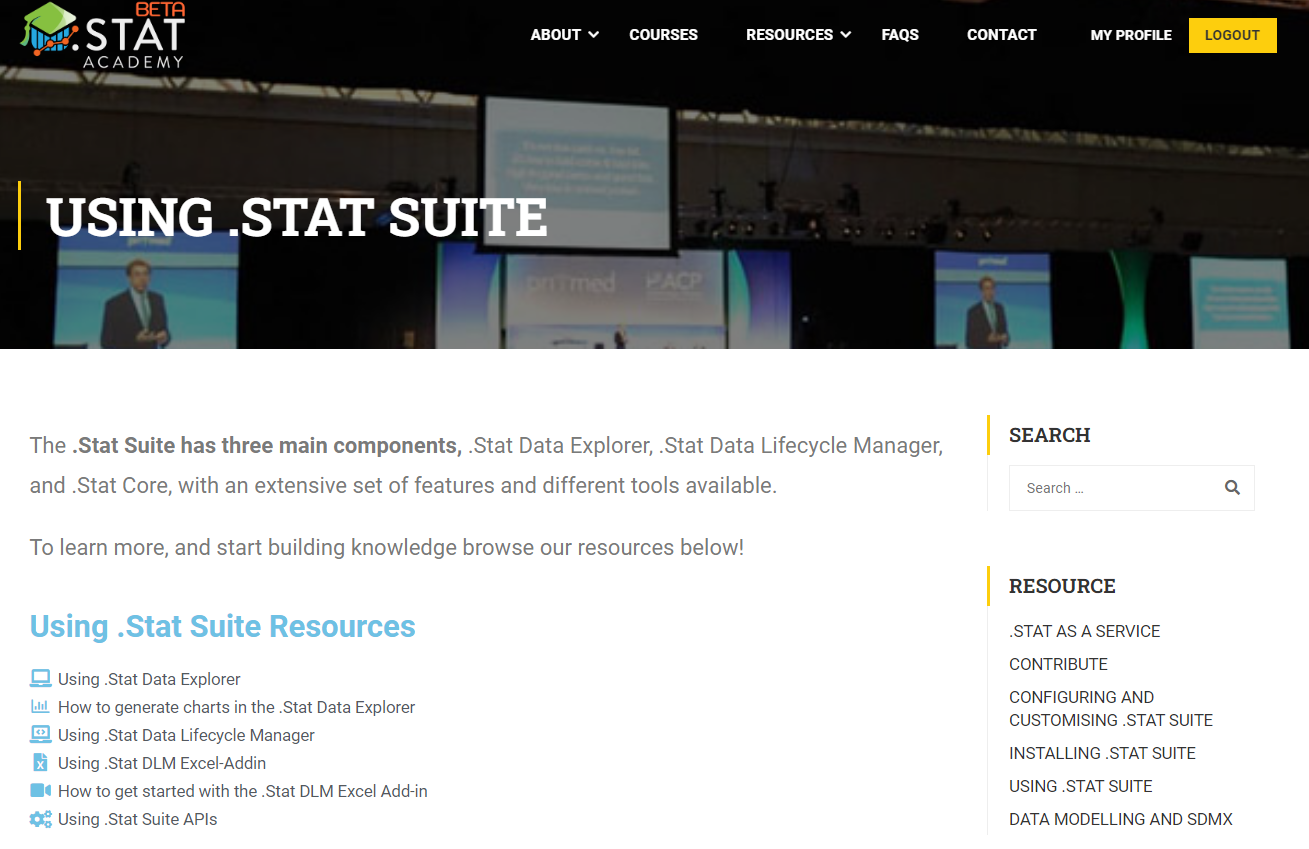Click the laptop icon beside Using .Stat Data Explorer
This screenshot has height=849, width=1309.
pyautogui.click(x=39, y=678)
